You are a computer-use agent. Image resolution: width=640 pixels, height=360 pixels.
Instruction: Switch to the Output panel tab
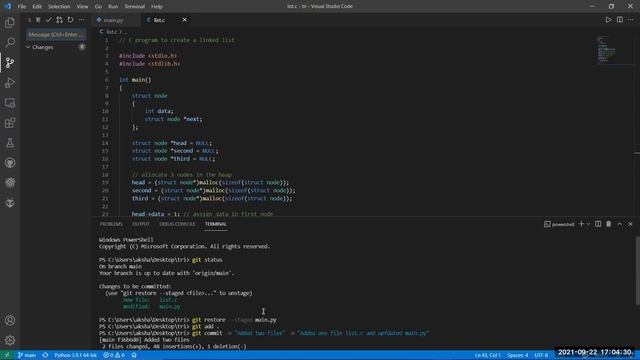141,224
